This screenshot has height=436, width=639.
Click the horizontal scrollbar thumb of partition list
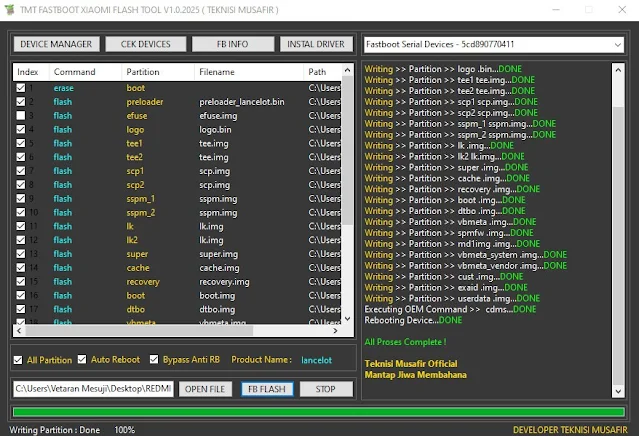(x=139, y=330)
